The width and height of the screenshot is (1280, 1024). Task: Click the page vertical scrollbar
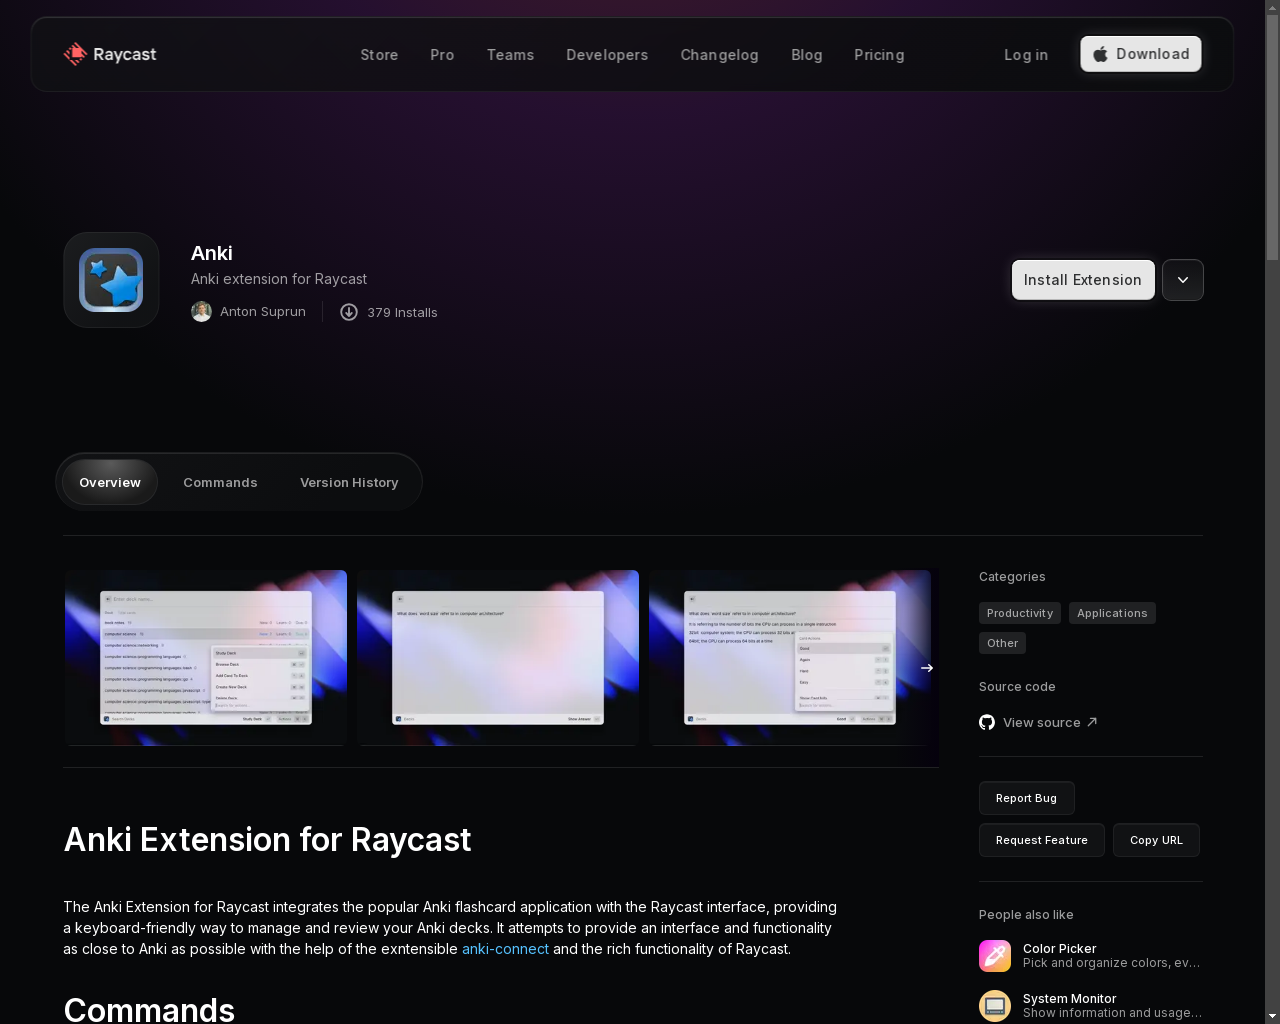pos(1272,140)
